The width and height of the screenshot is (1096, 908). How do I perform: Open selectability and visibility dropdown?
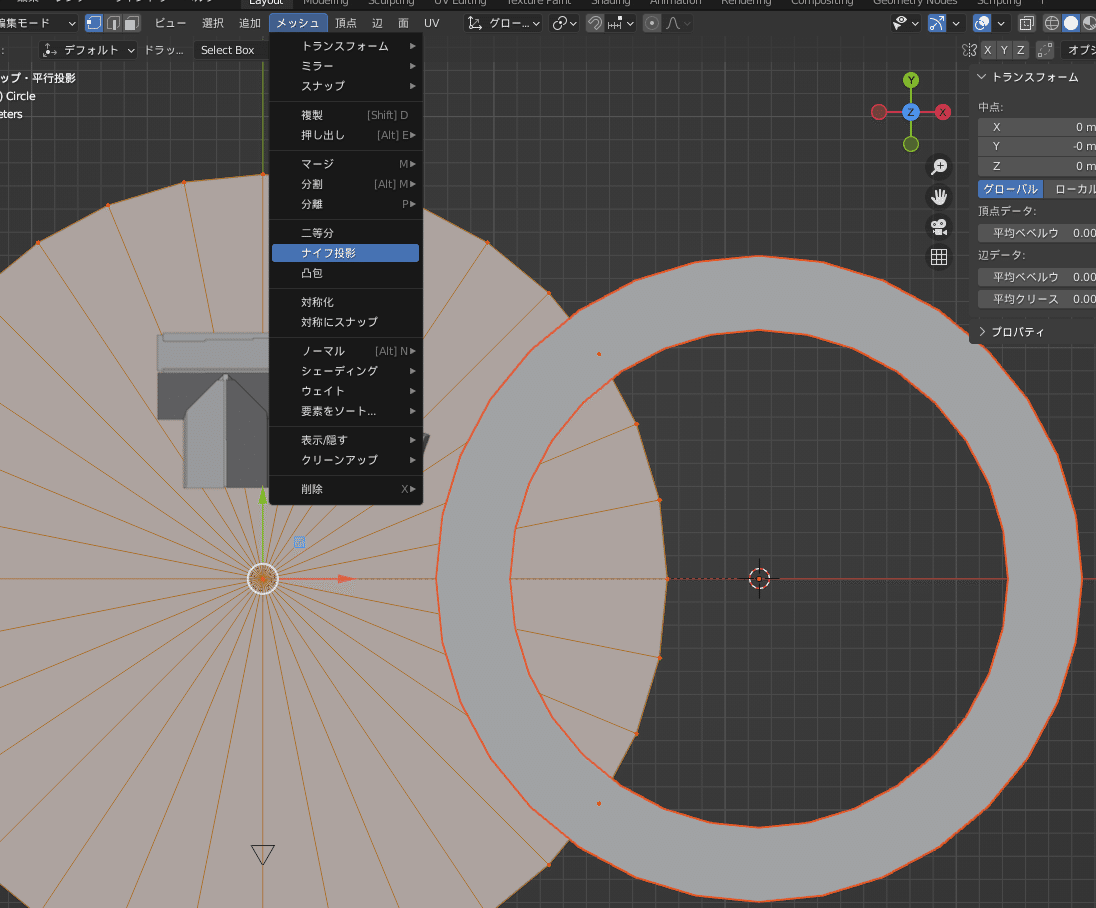pyautogui.click(x=907, y=23)
